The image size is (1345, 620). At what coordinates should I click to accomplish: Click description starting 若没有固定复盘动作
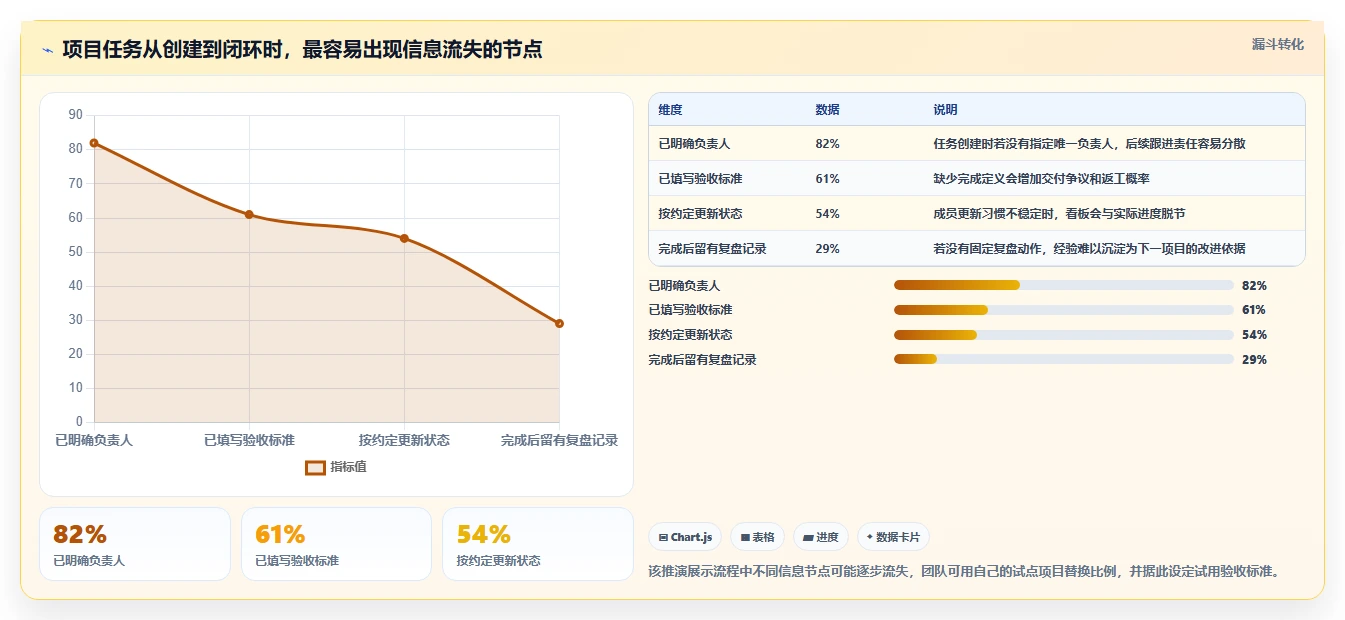tap(1089, 248)
